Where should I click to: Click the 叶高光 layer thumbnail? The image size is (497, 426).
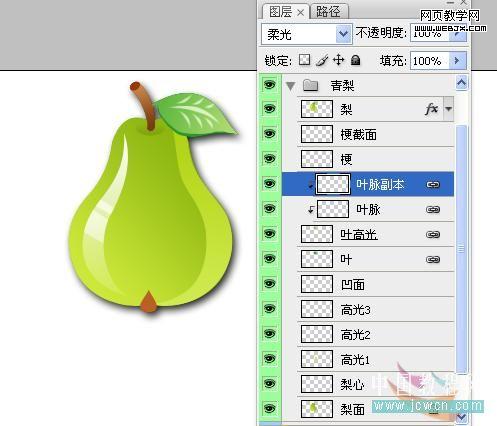tap(317, 234)
